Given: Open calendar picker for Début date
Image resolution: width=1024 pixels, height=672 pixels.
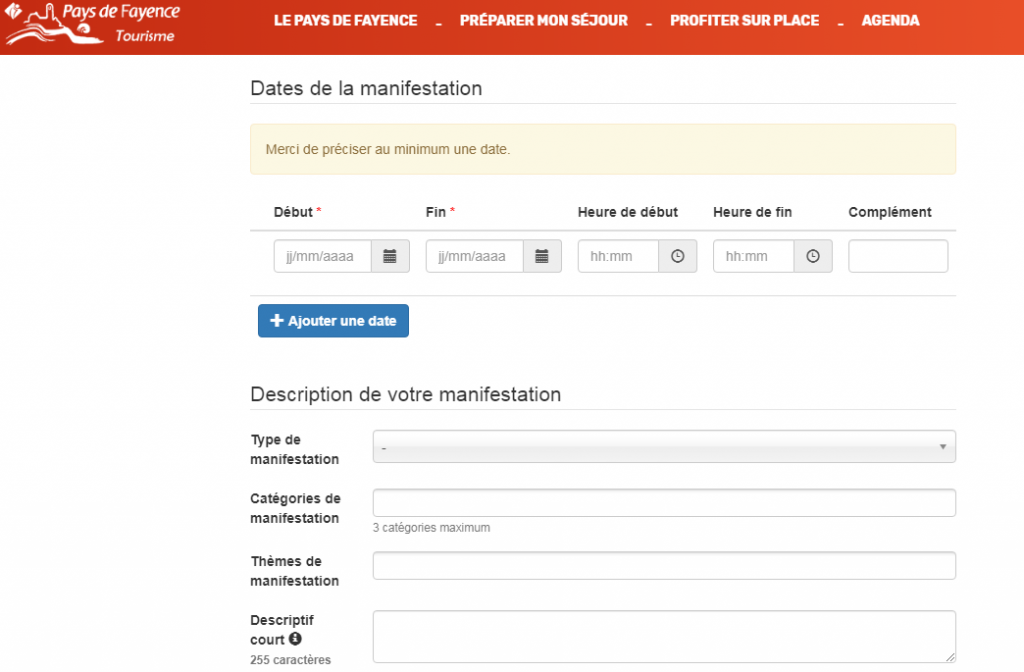Looking at the screenshot, I should pyautogui.click(x=390, y=256).
